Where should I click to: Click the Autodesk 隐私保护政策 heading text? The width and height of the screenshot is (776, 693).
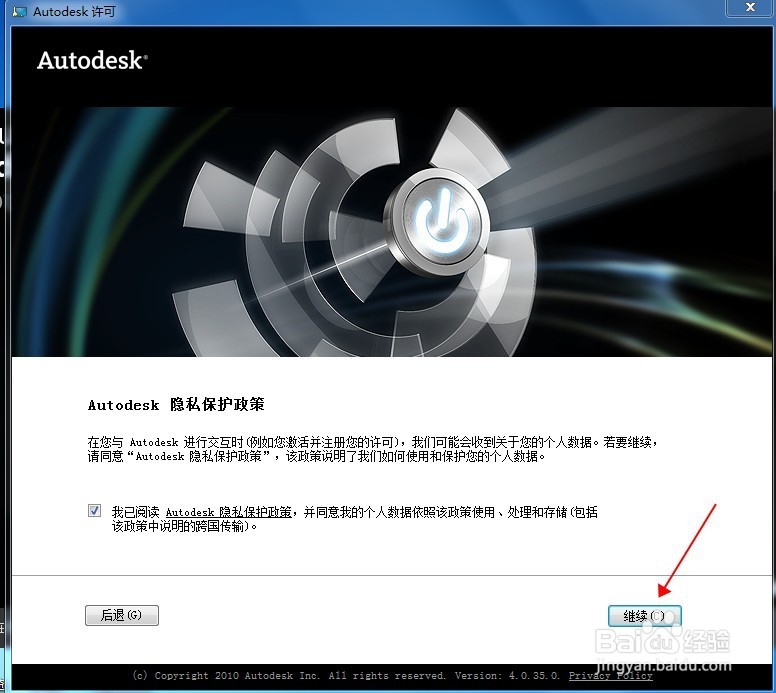(x=176, y=404)
